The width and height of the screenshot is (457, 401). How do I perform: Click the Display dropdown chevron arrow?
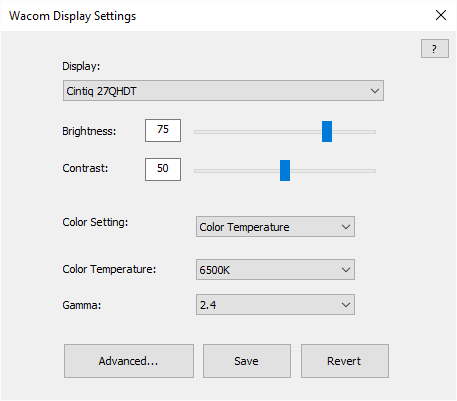tap(375, 91)
